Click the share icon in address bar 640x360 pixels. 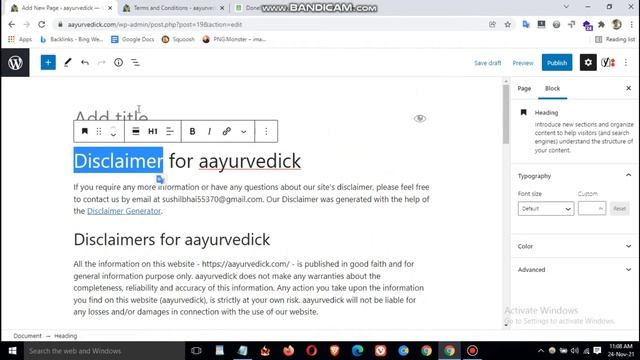(x=492, y=24)
